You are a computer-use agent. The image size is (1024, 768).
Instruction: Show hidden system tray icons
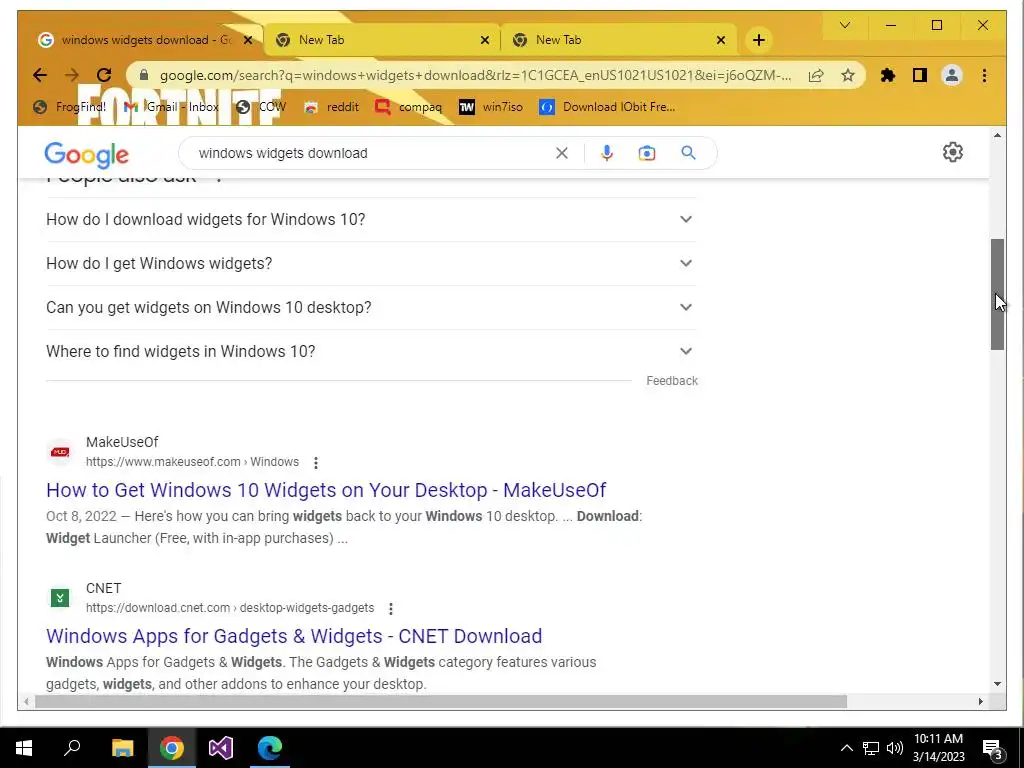(x=846, y=748)
